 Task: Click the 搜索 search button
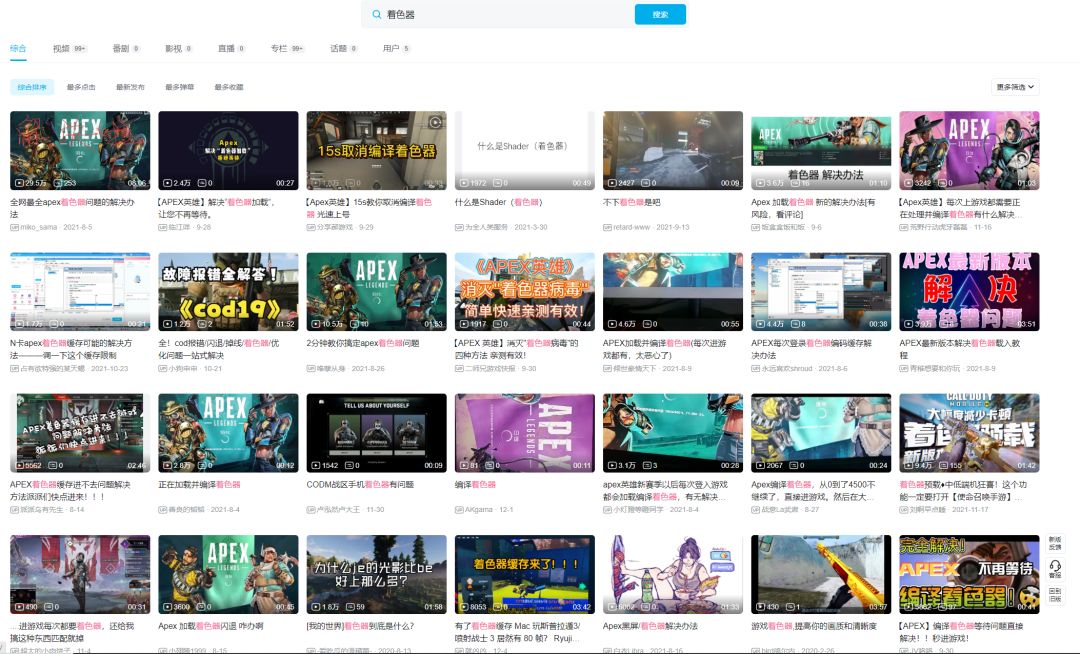pos(660,14)
